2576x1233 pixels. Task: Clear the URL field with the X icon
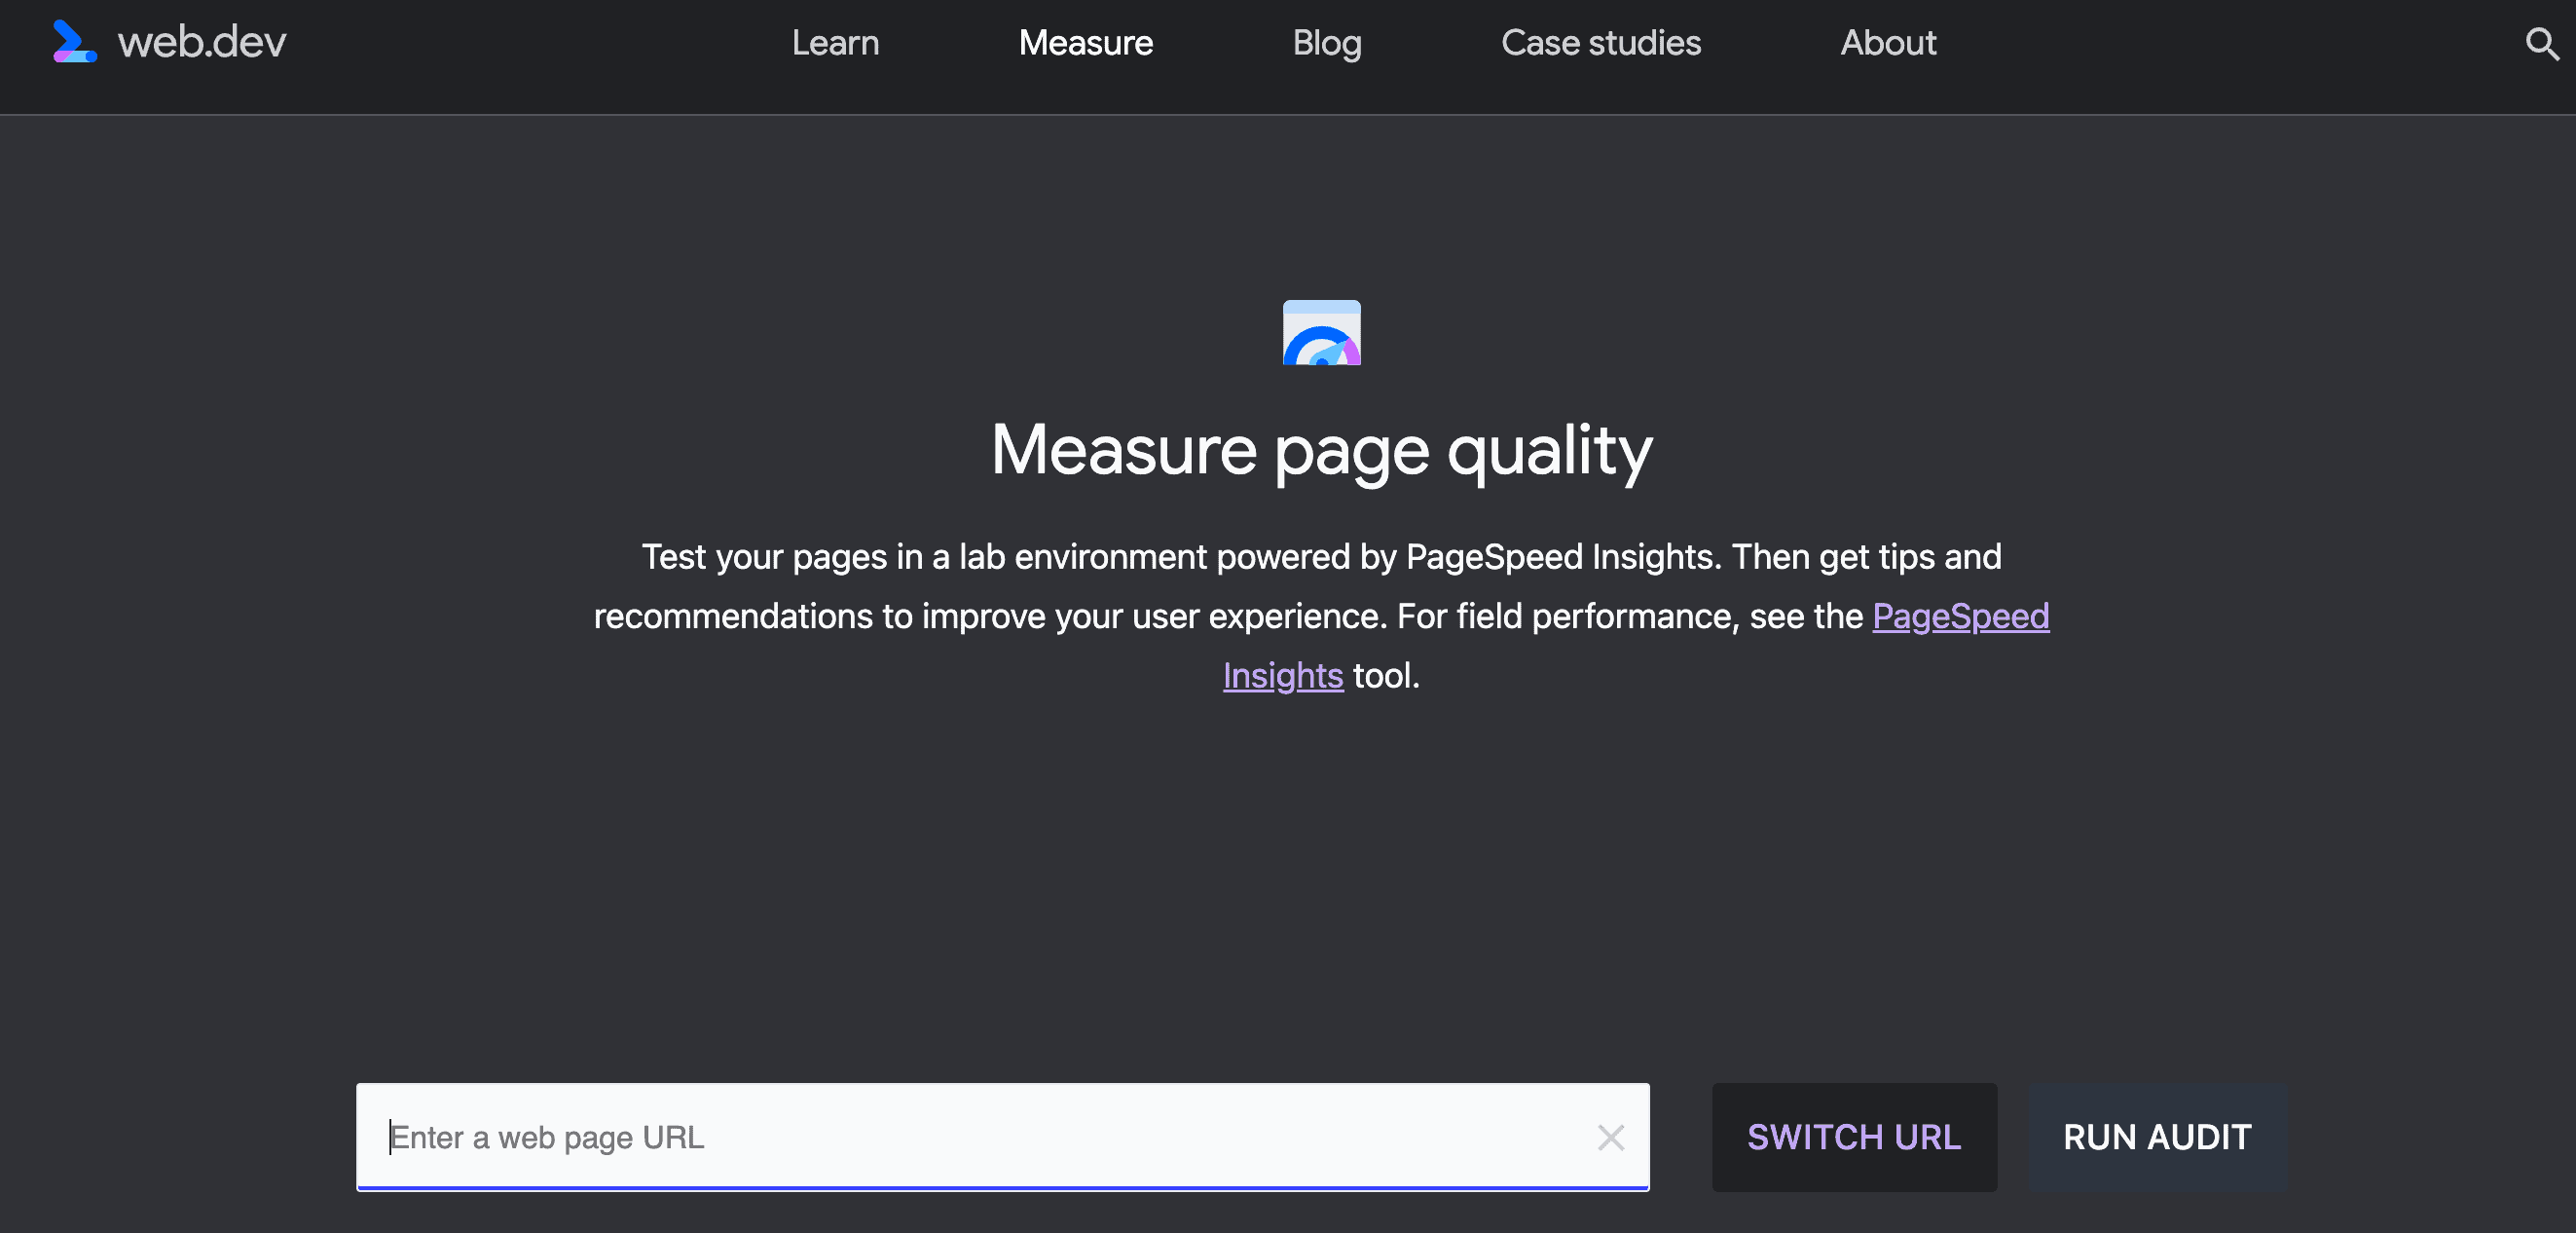click(1610, 1137)
